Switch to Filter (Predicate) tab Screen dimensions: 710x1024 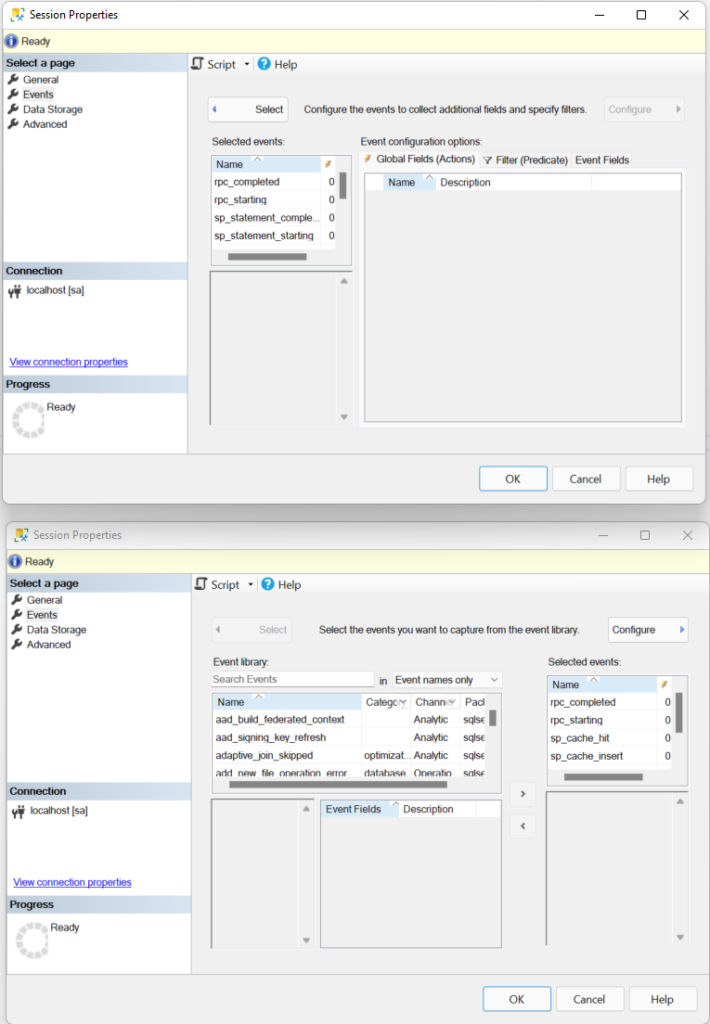tap(525, 160)
